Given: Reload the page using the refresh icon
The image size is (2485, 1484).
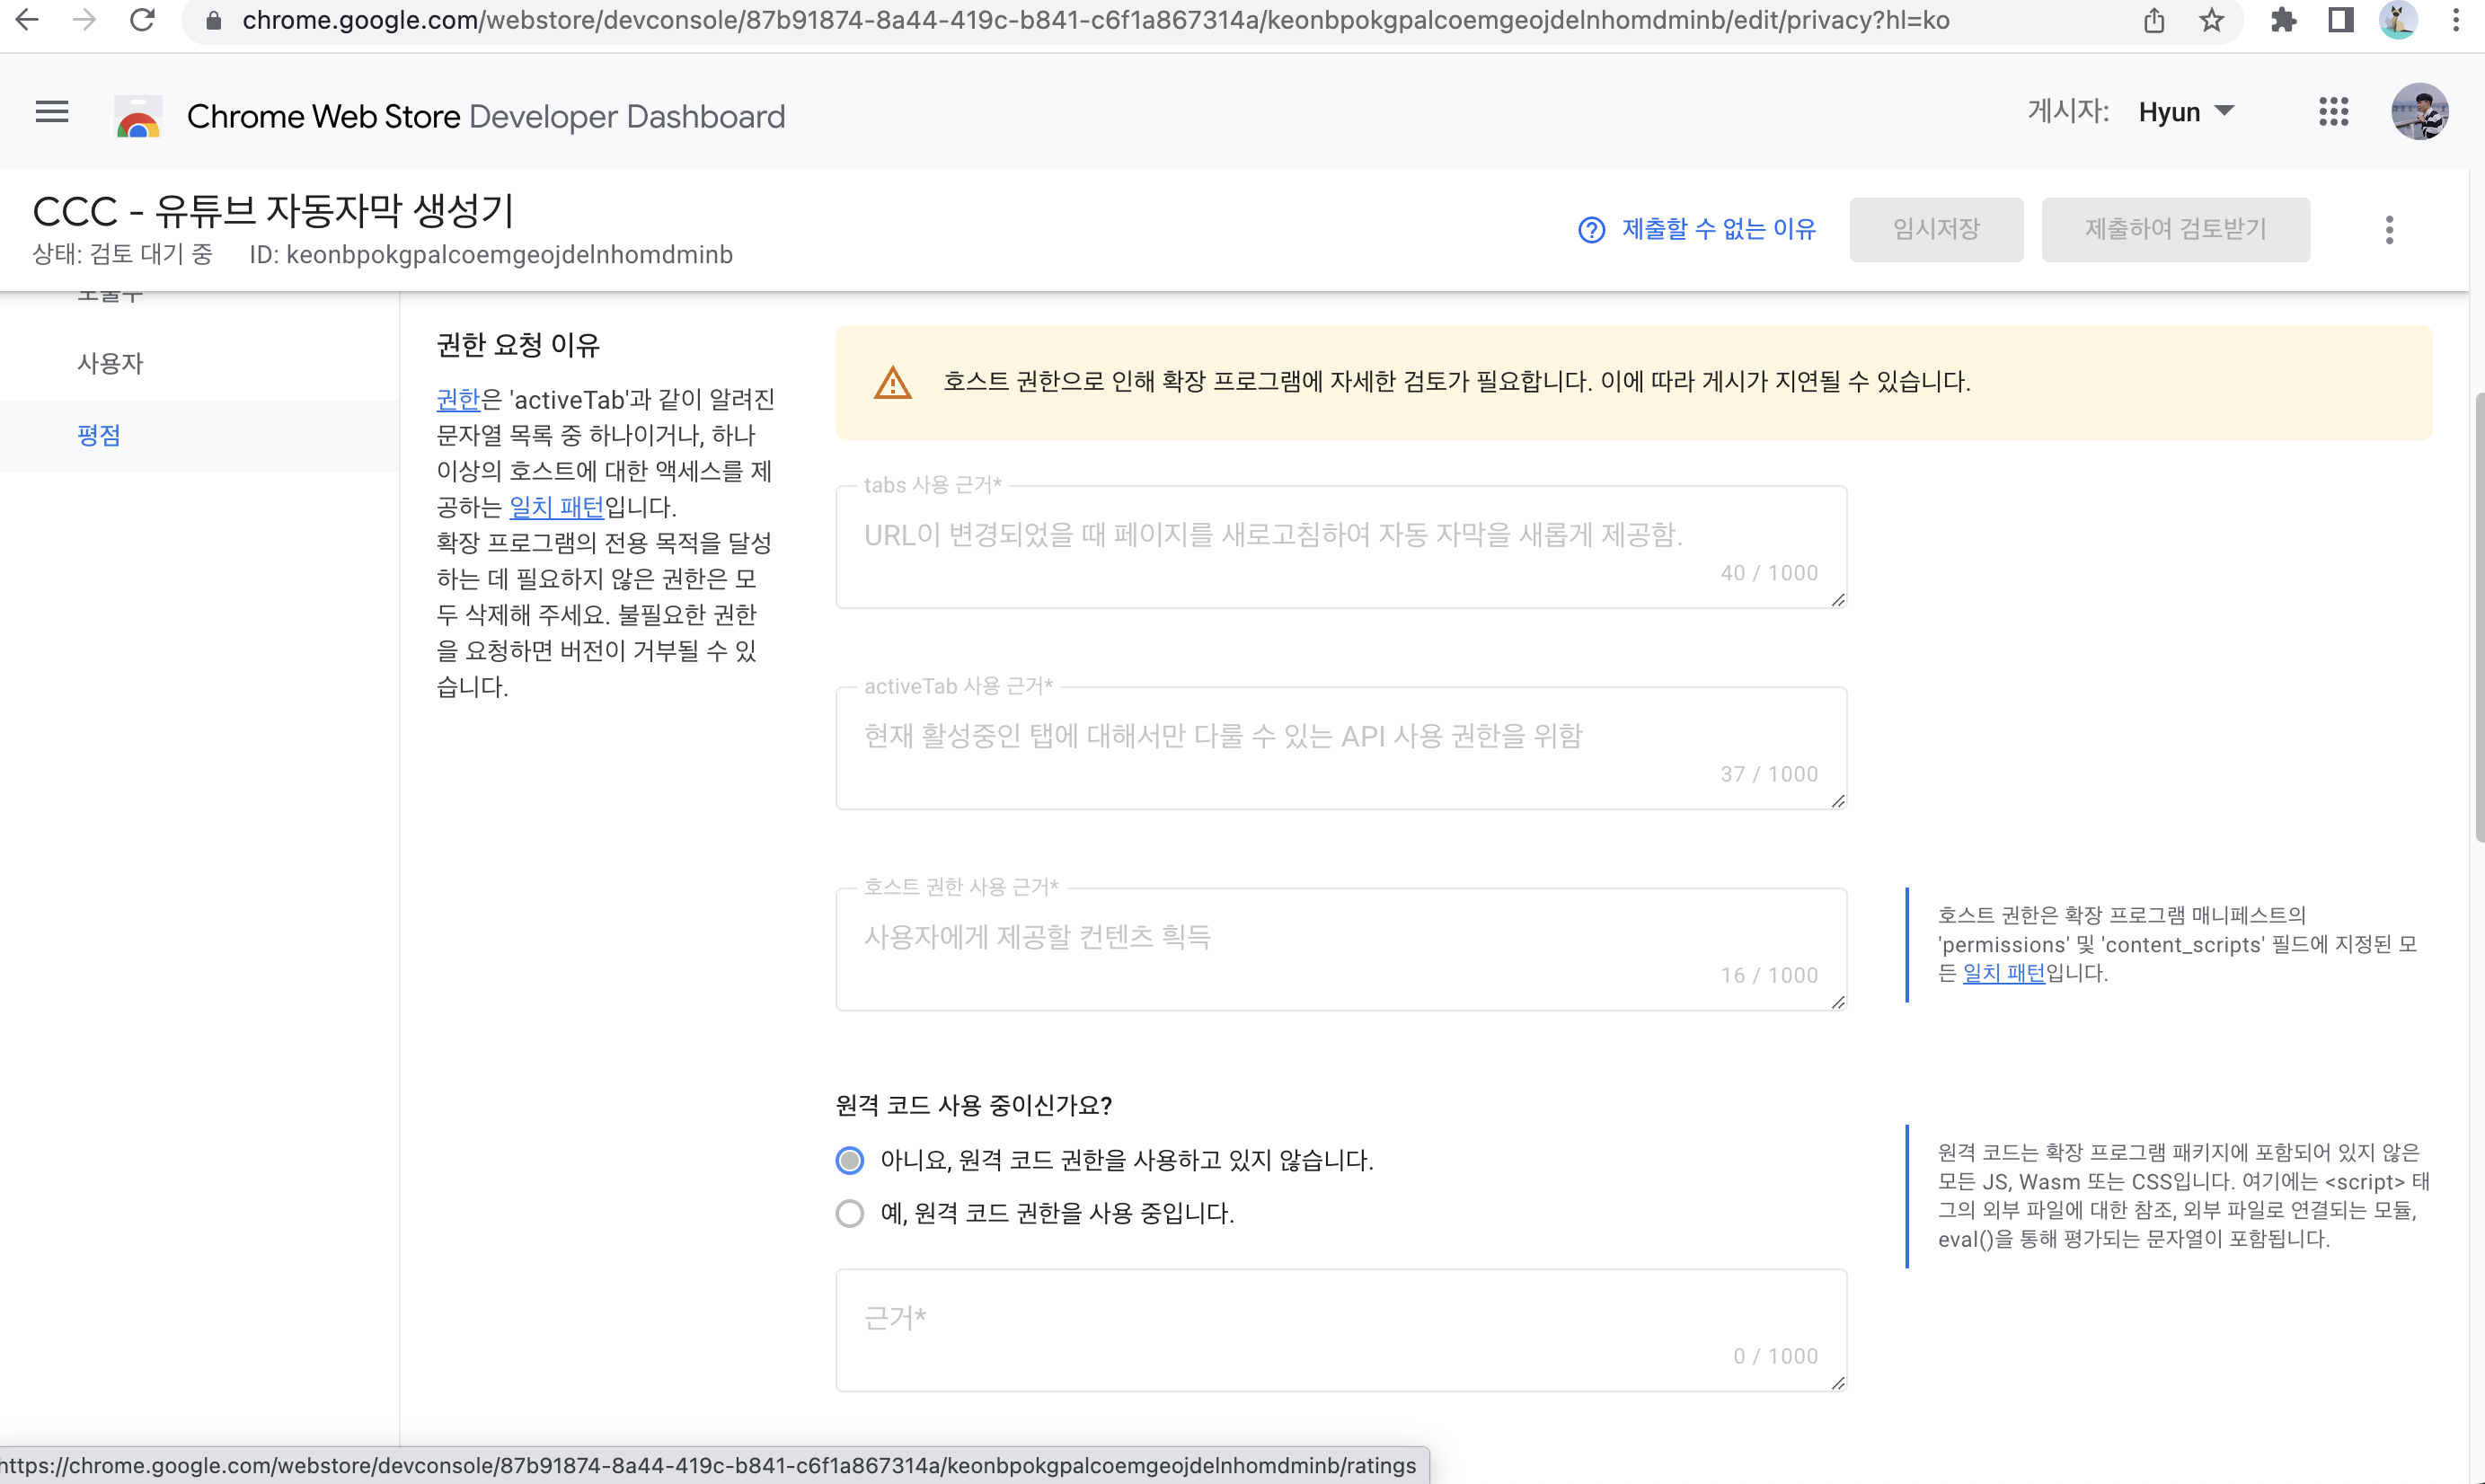Looking at the screenshot, I should pos(142,20).
